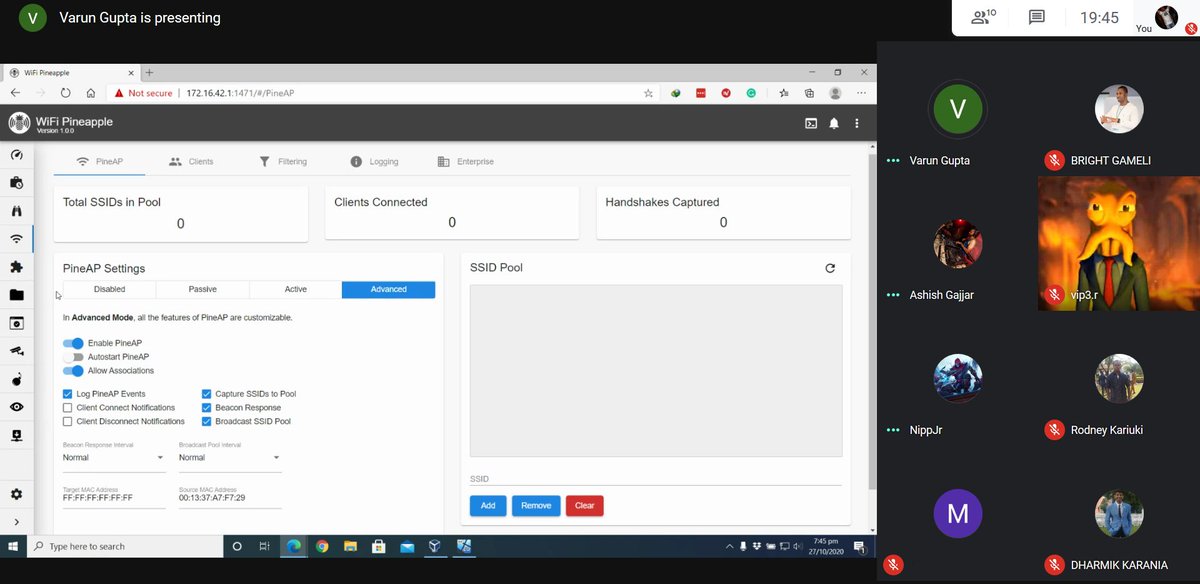Open the Beacon Response Interval dropdown

113,458
